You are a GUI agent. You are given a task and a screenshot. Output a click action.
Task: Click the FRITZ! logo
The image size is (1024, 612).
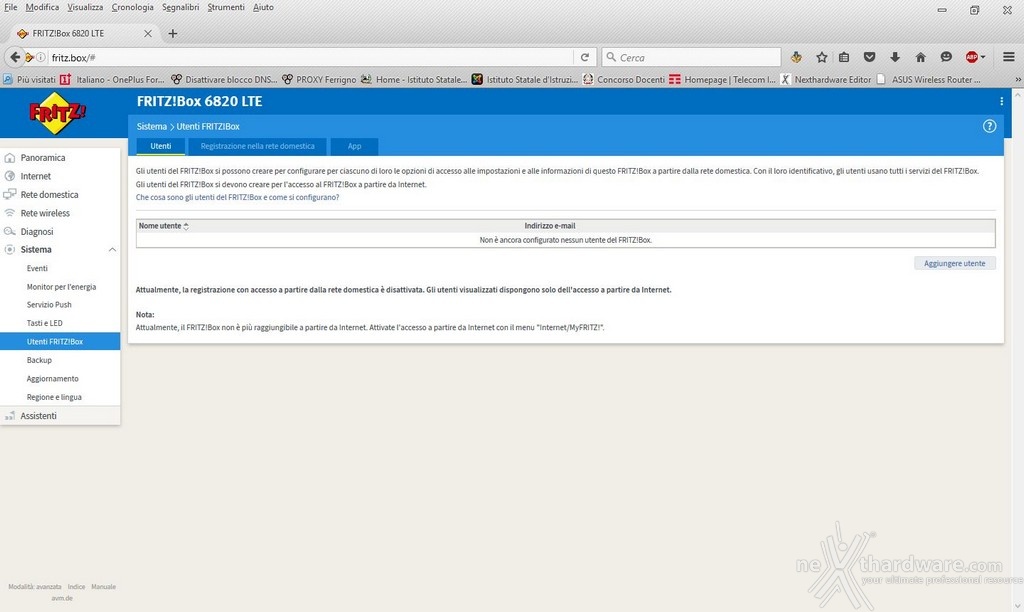57,113
